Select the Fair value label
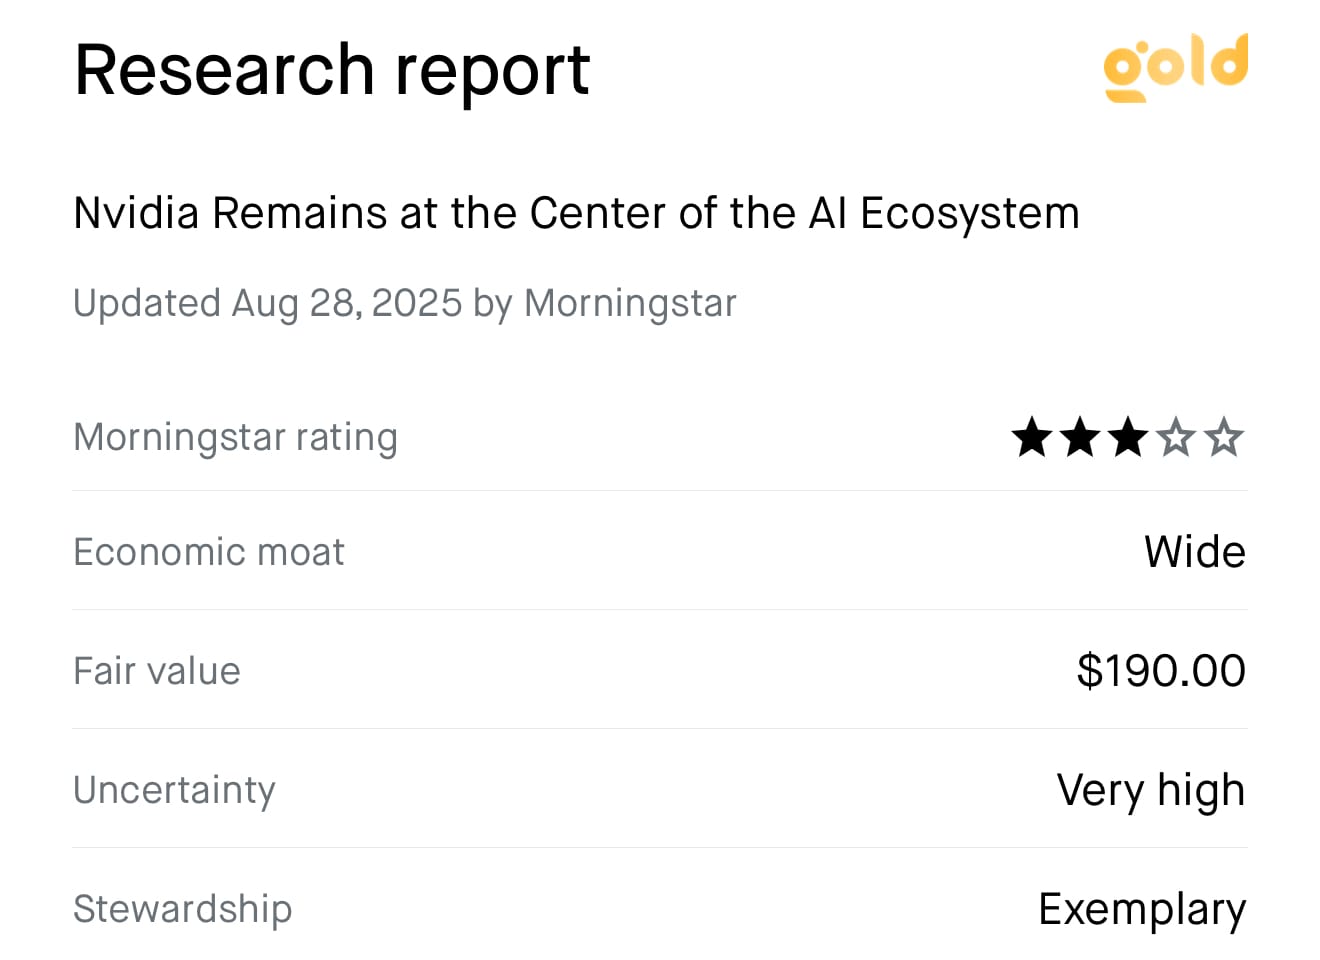The height and width of the screenshot is (960, 1320). point(157,671)
